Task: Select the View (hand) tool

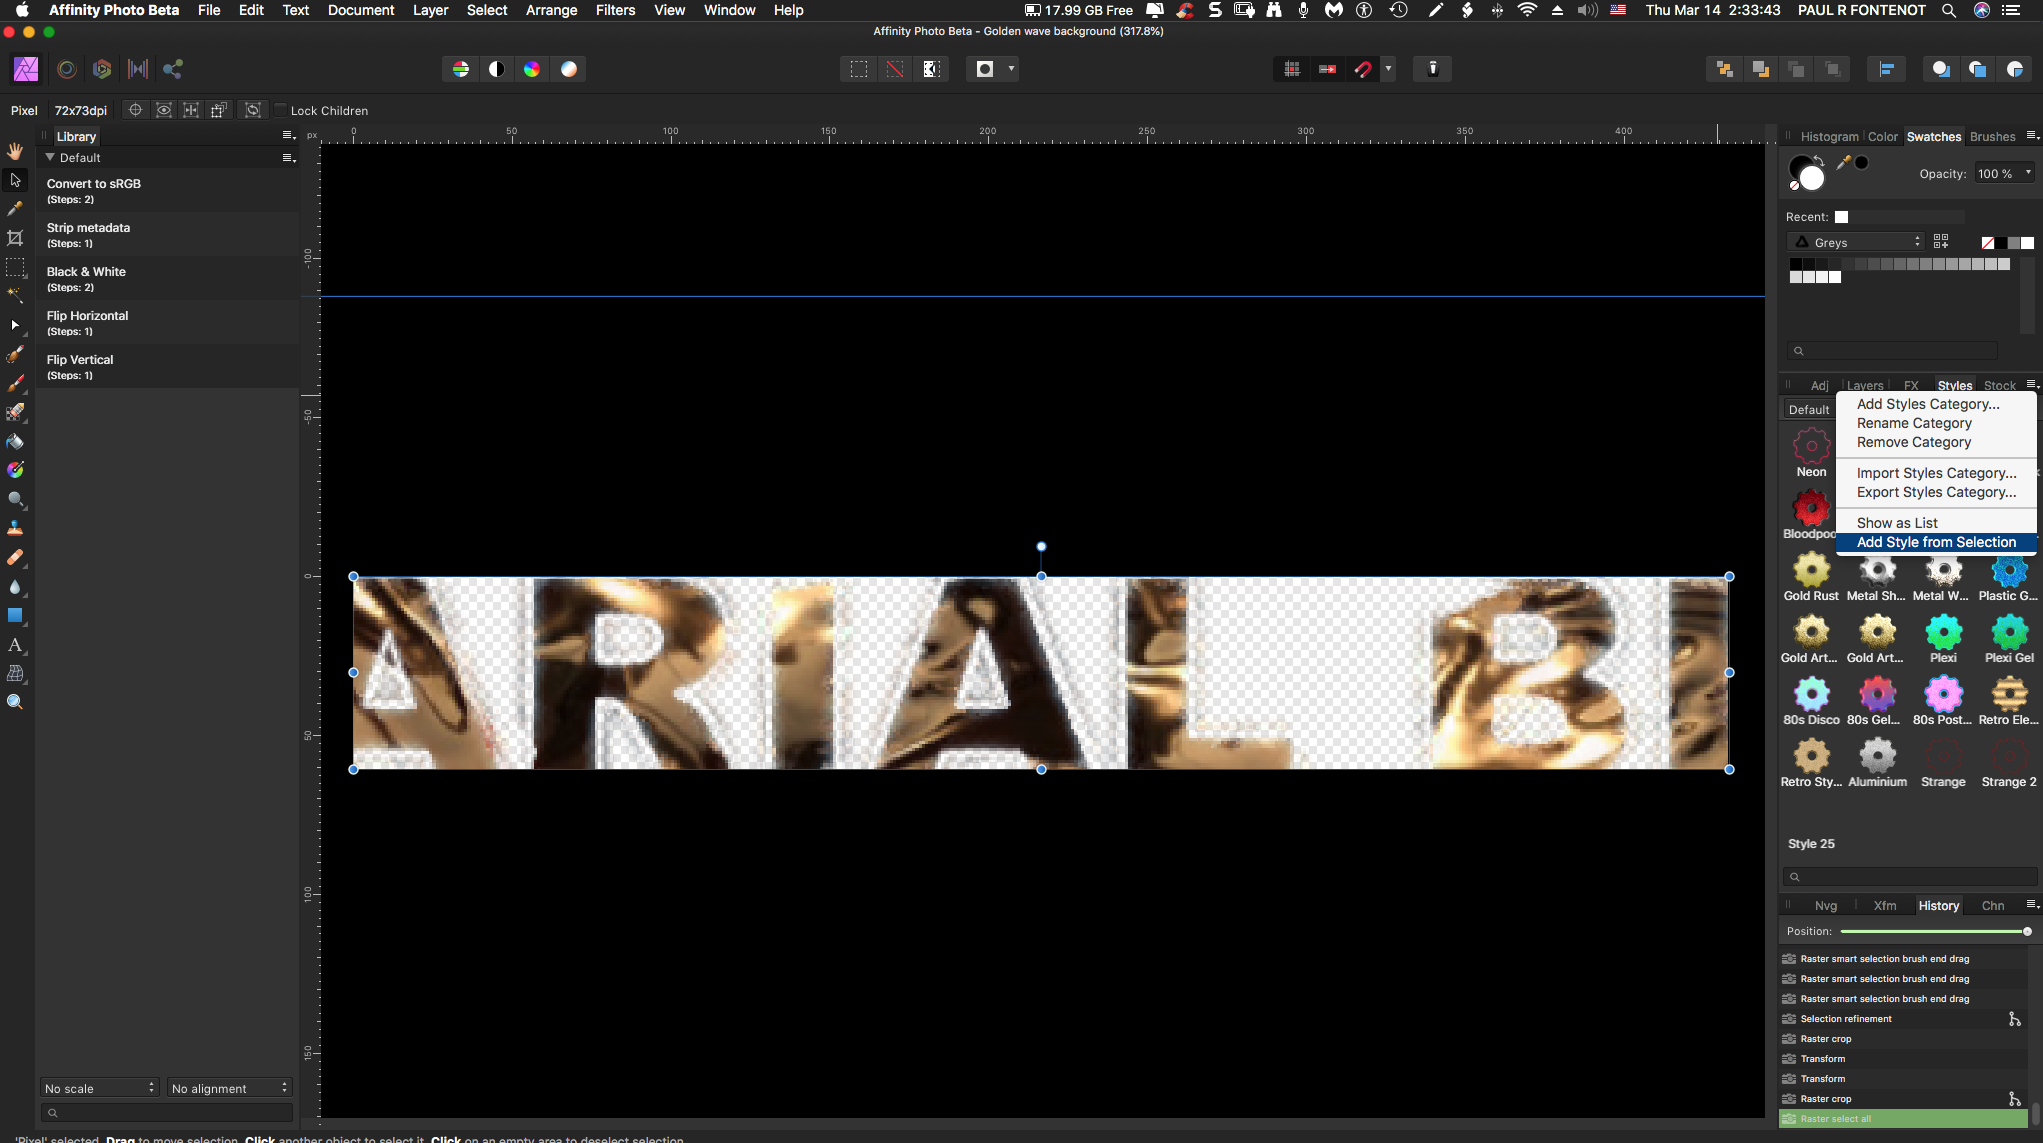Action: pos(15,151)
